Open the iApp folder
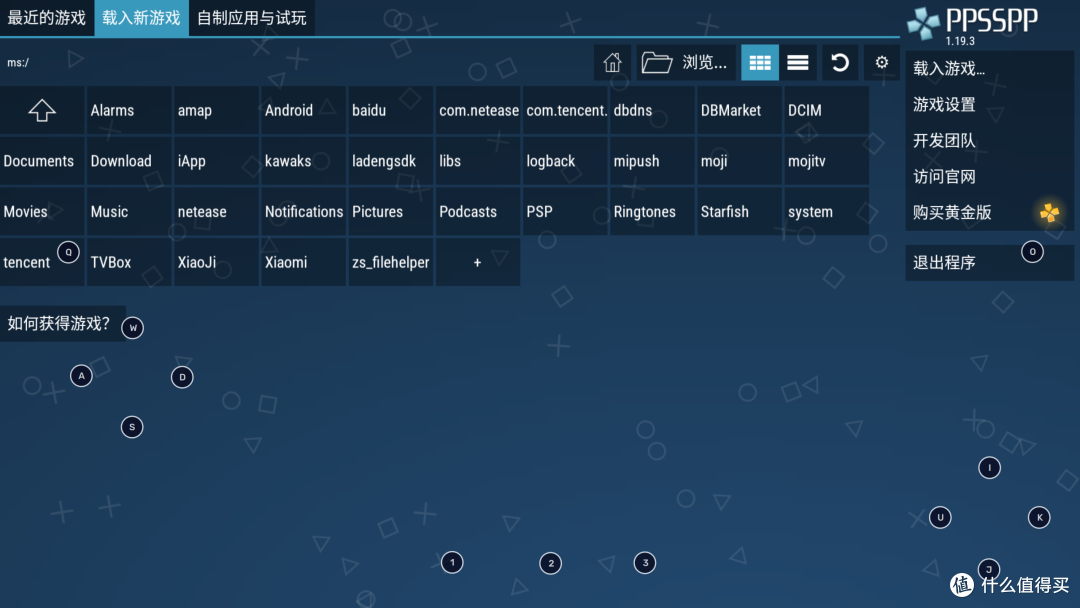The height and width of the screenshot is (608, 1080). [x=216, y=161]
